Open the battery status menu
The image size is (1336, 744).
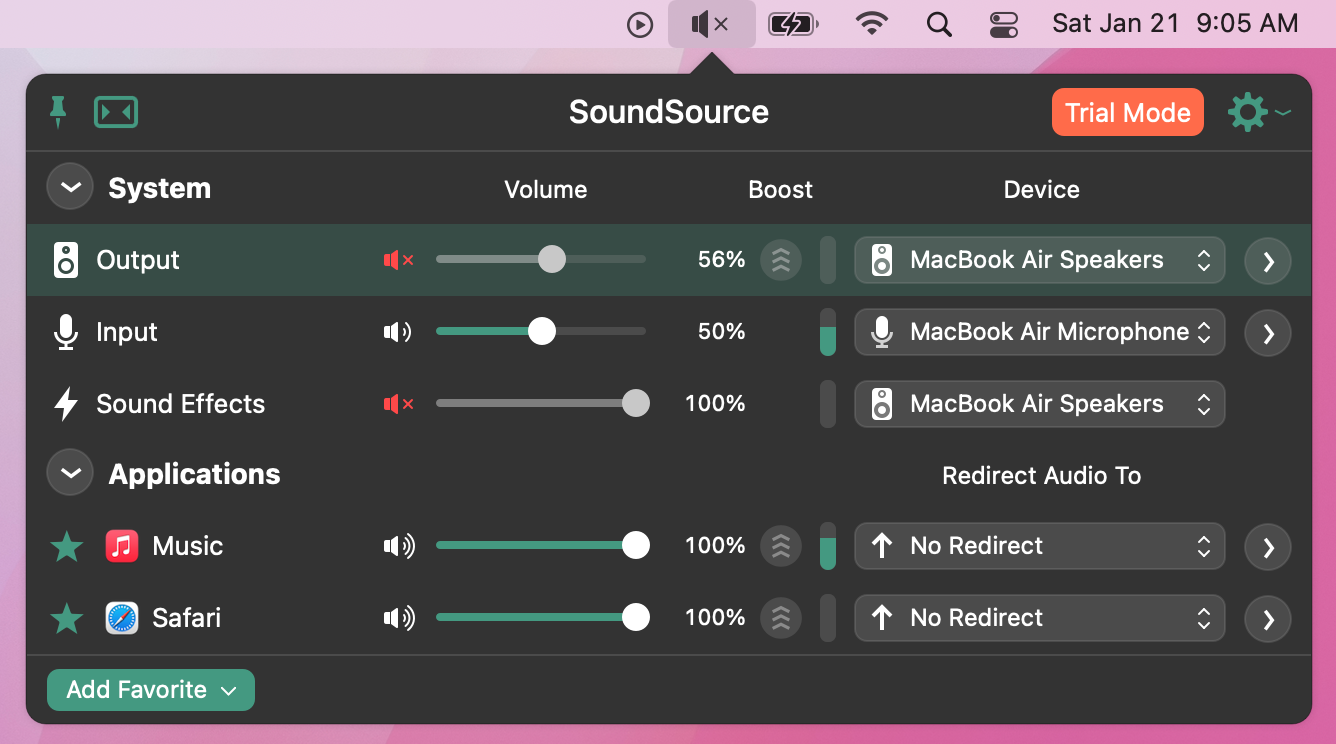click(793, 24)
